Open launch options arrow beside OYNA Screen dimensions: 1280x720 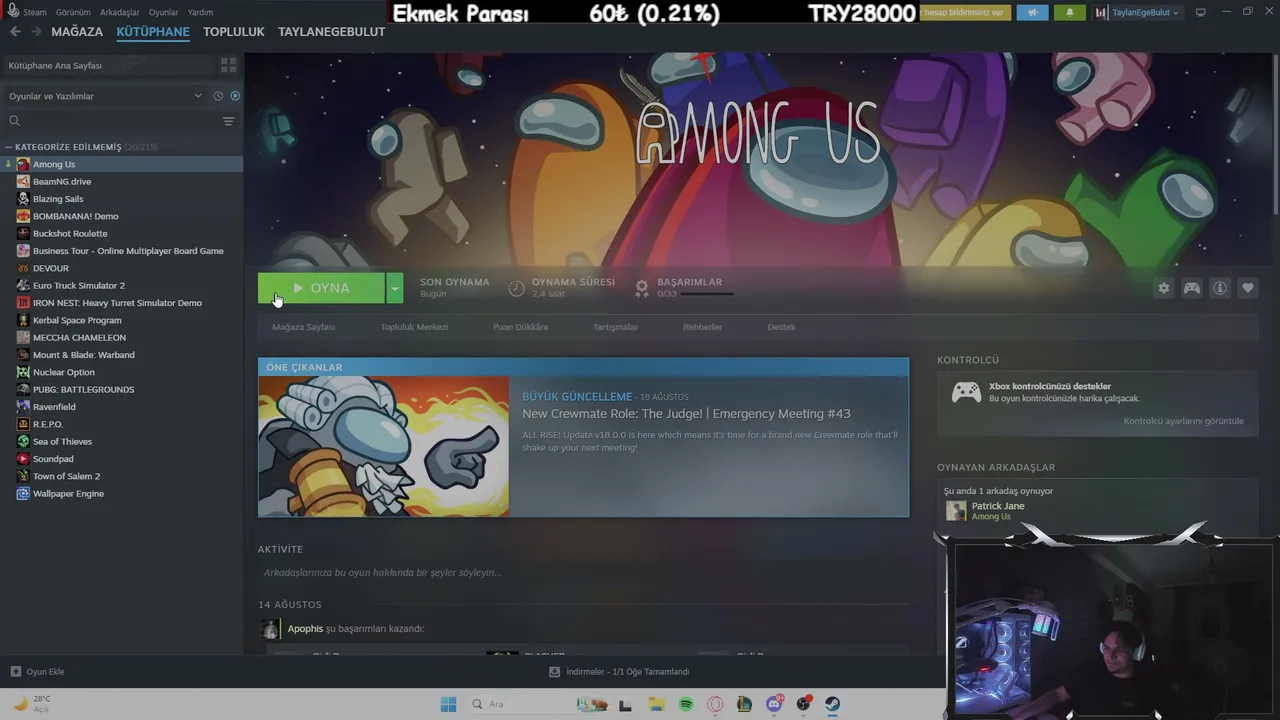(395, 288)
